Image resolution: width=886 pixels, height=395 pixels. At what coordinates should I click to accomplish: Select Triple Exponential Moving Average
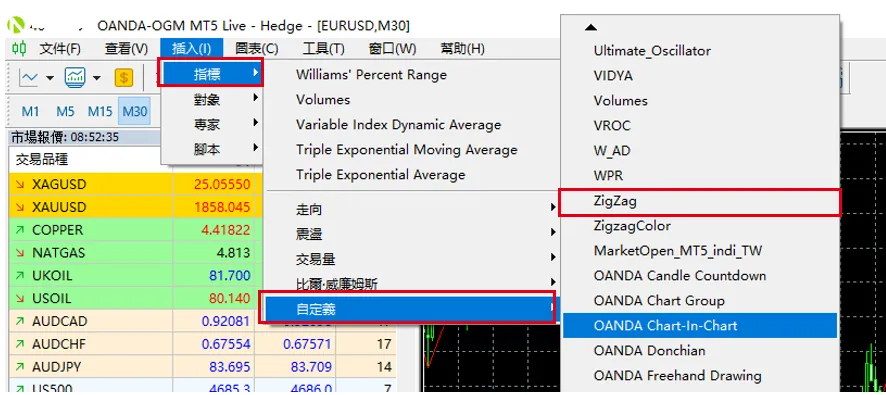tap(407, 150)
